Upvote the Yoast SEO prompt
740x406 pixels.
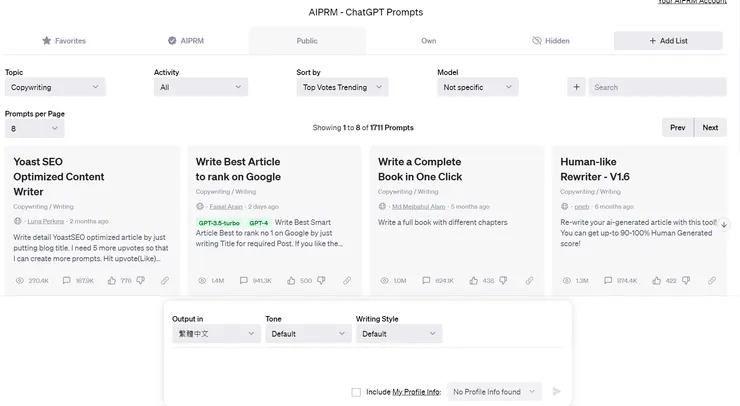click(x=112, y=280)
